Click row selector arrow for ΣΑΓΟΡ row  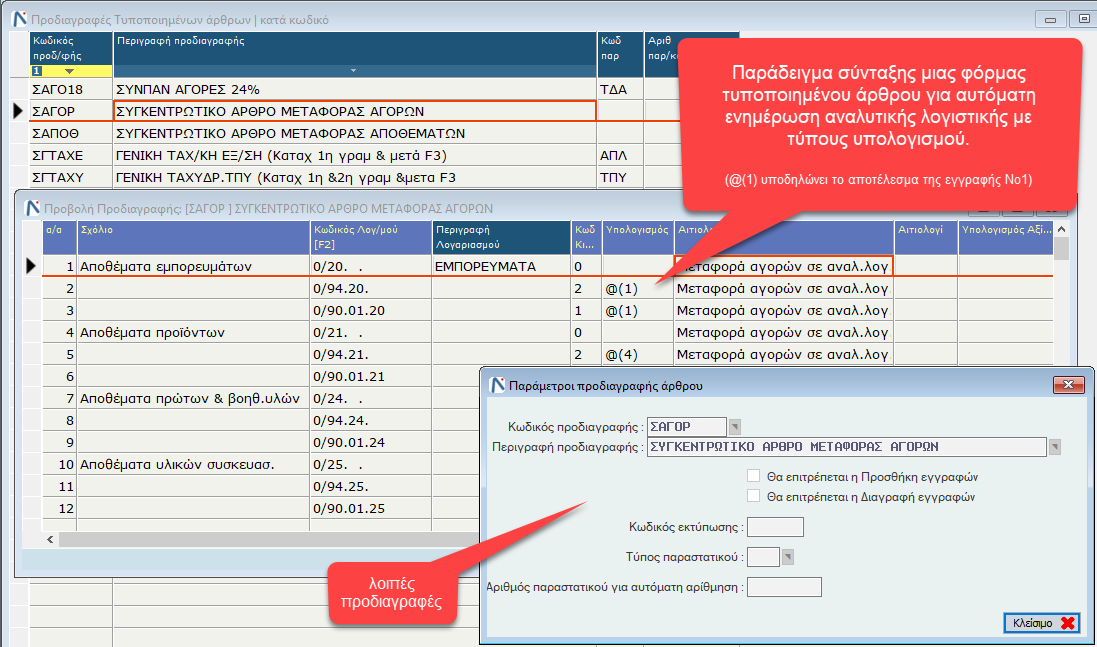pyautogui.click(x=18, y=111)
